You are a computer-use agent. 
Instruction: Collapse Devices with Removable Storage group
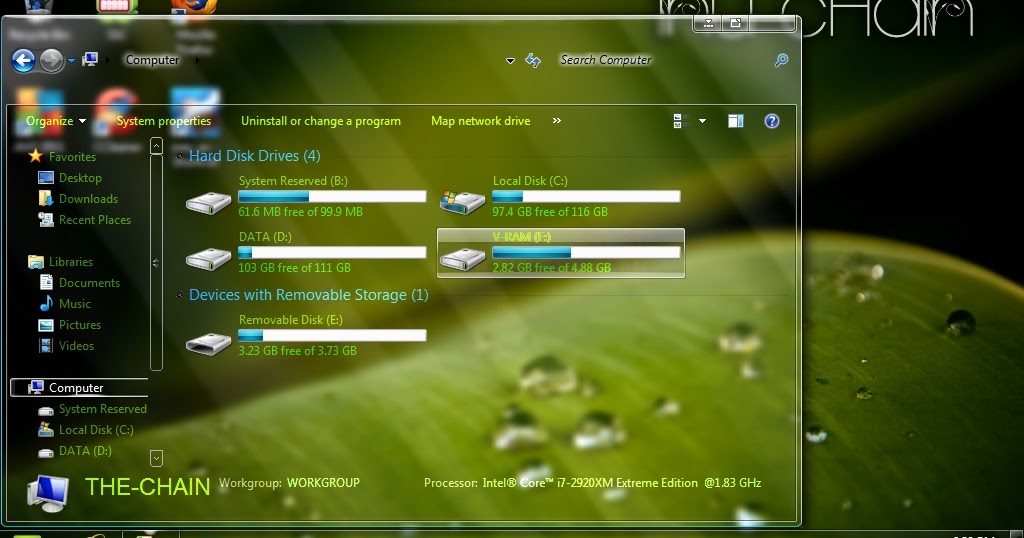[180, 295]
